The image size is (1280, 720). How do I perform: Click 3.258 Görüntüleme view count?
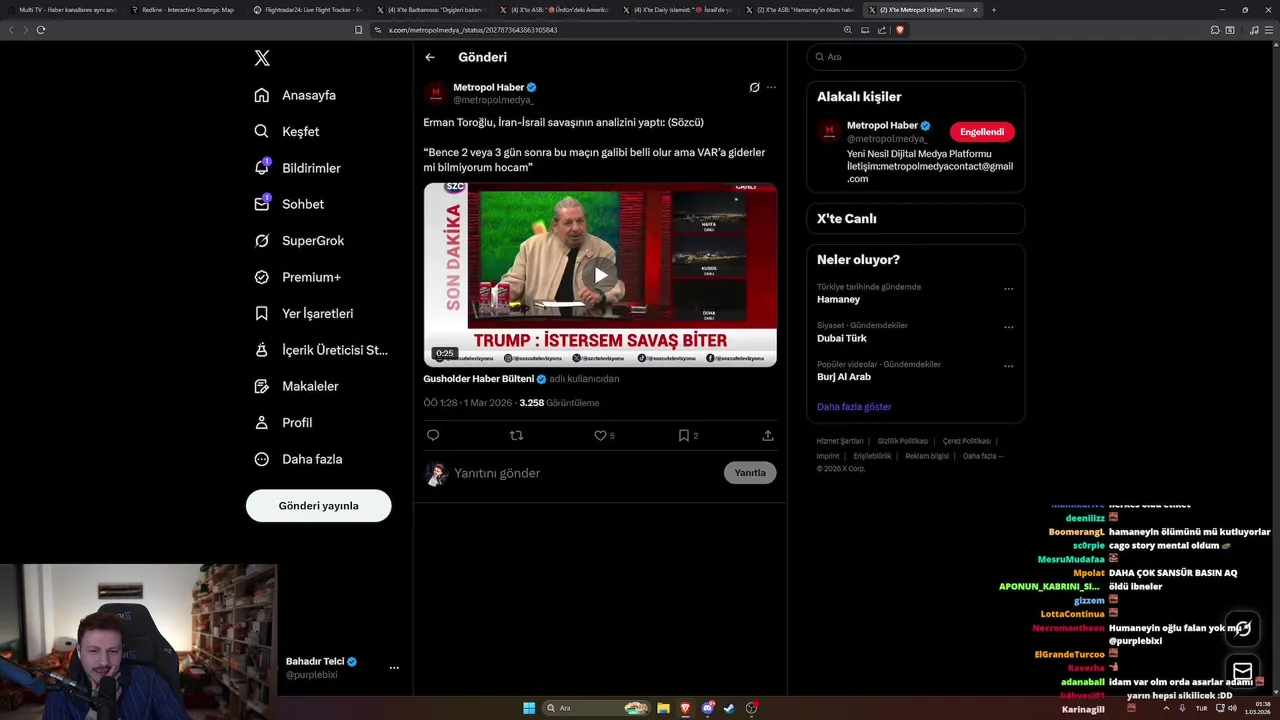point(559,403)
